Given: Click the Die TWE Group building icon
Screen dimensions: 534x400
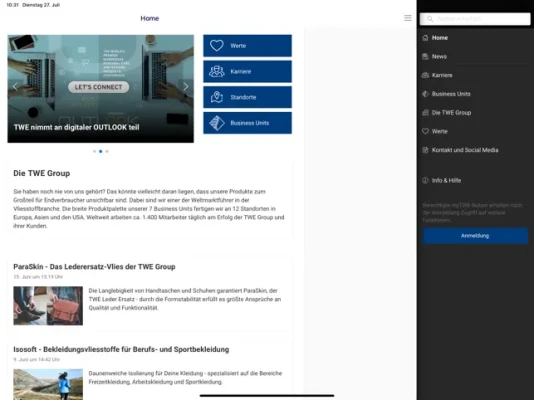Looking at the screenshot, I should (x=425, y=113).
